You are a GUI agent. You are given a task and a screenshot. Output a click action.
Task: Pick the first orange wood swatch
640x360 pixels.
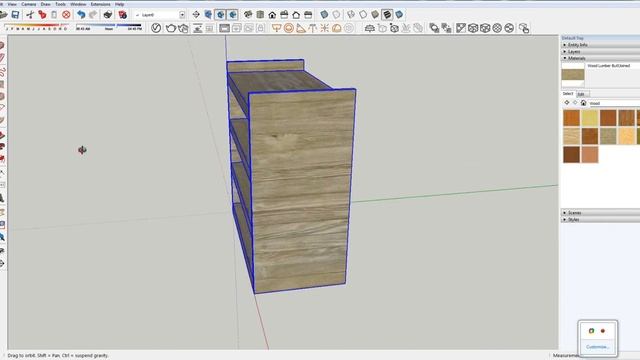[x=571, y=118]
